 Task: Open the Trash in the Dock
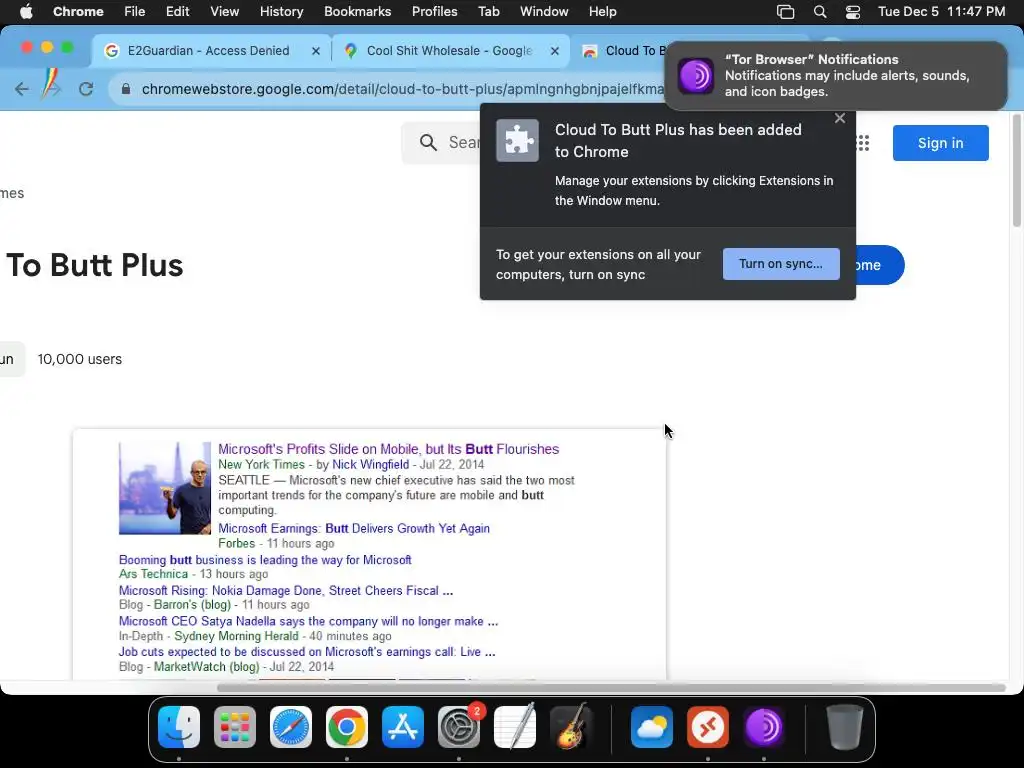tap(845, 727)
